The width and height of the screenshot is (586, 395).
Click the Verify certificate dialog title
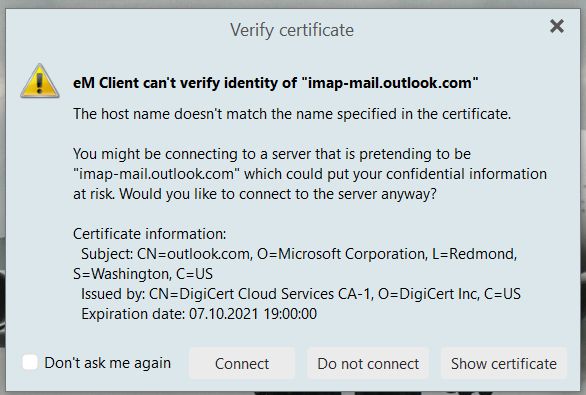click(x=292, y=30)
